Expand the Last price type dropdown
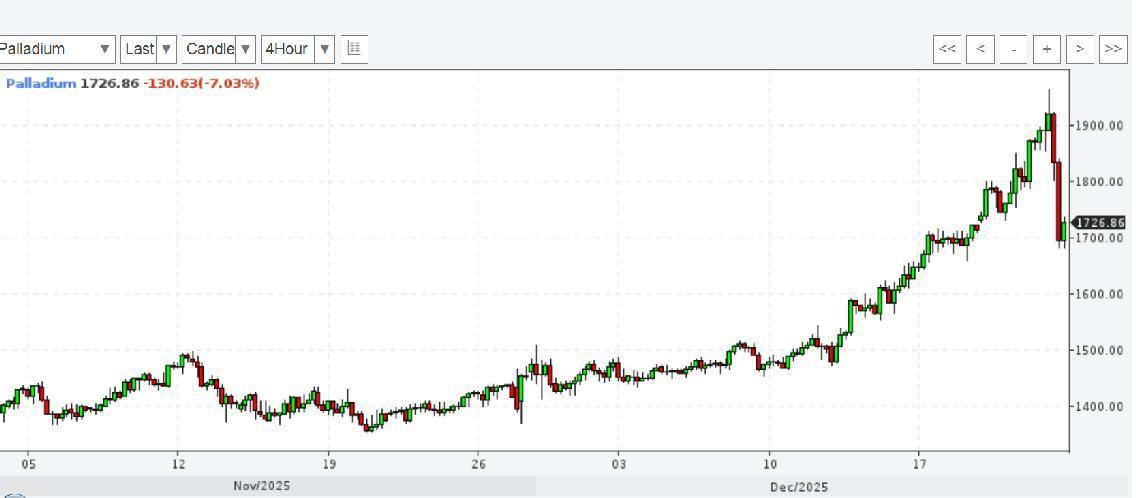This screenshot has height=498, width=1136. [x=148, y=49]
